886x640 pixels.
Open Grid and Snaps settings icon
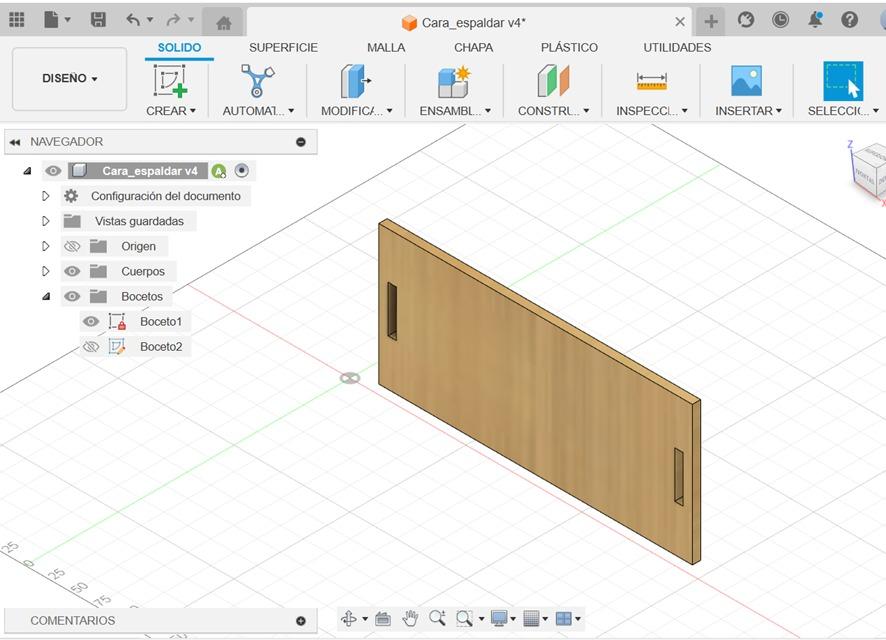531,619
